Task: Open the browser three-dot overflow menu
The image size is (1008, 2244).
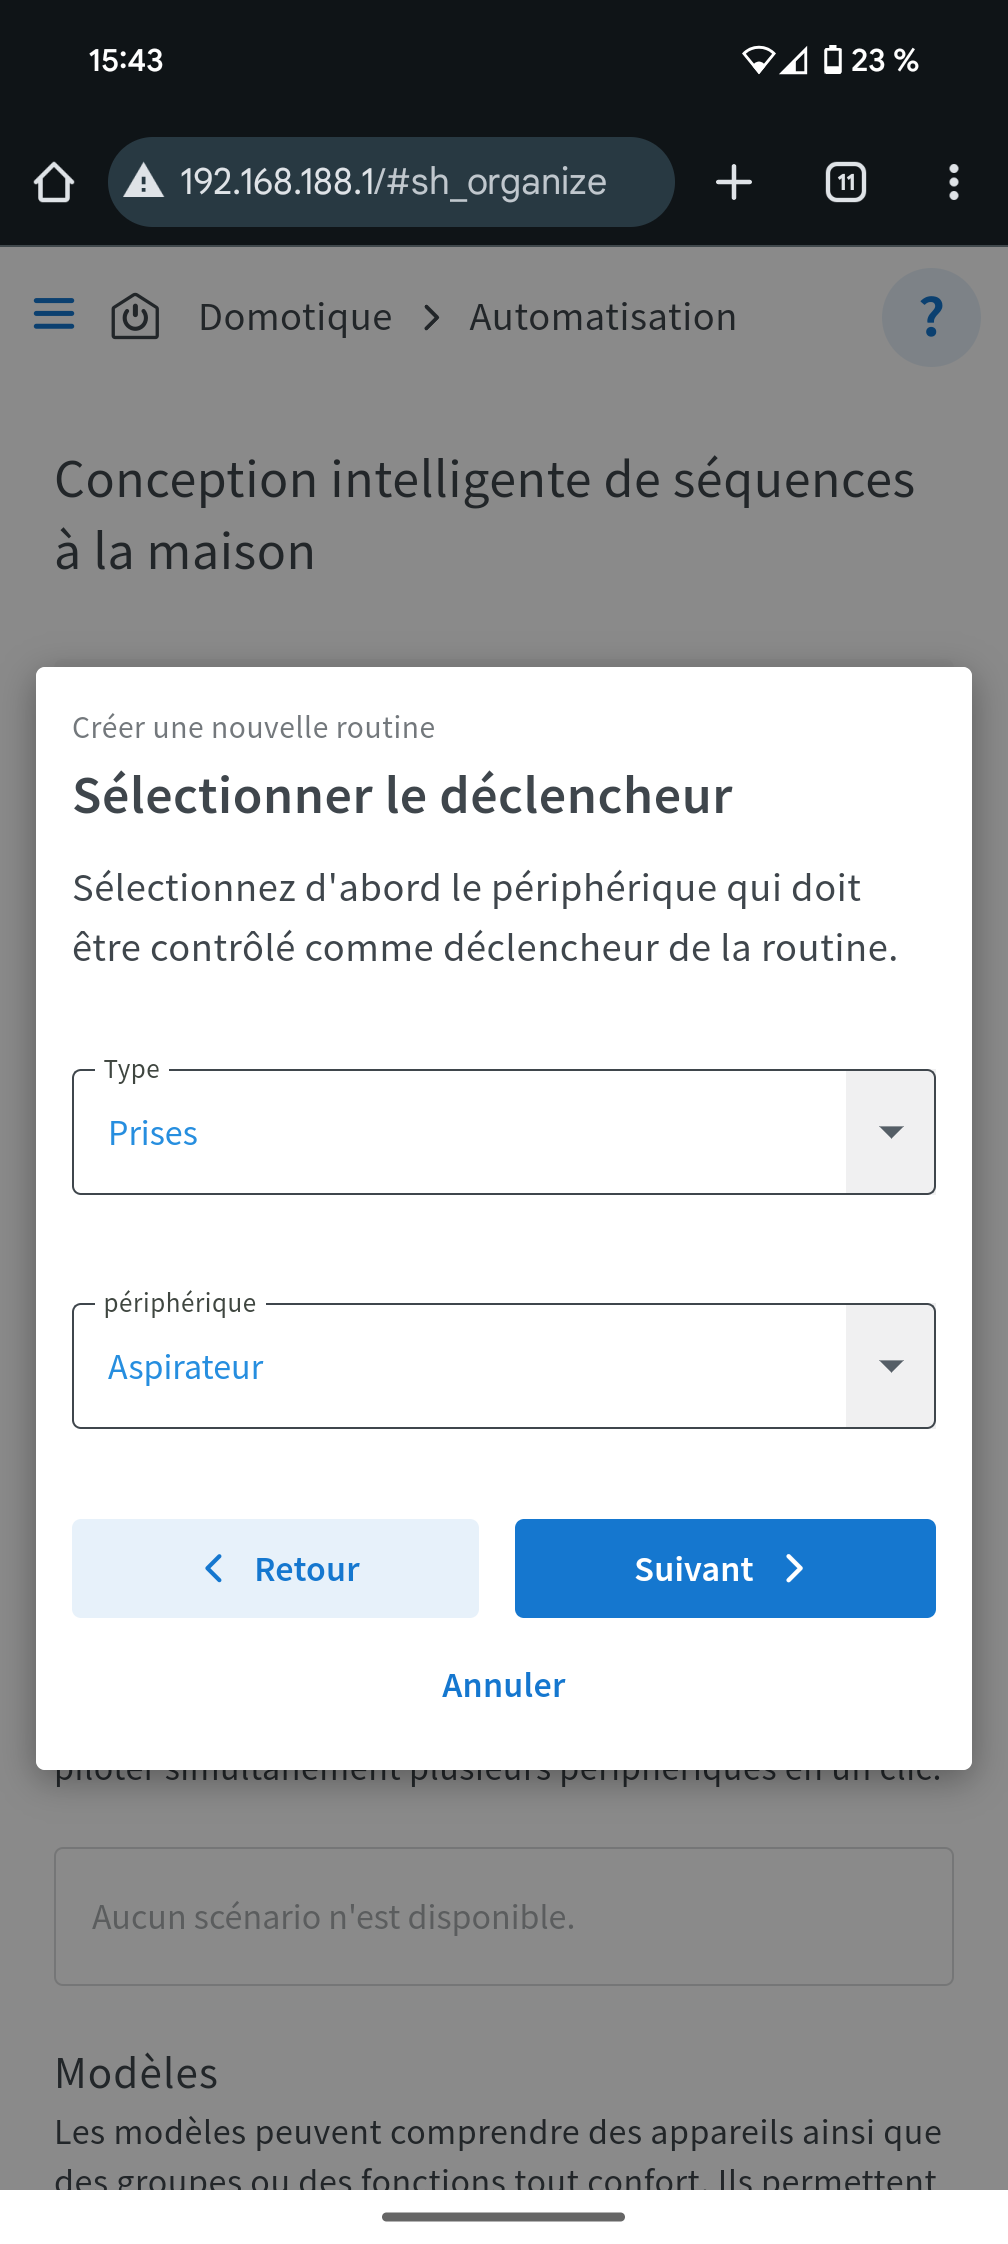Action: 954,182
